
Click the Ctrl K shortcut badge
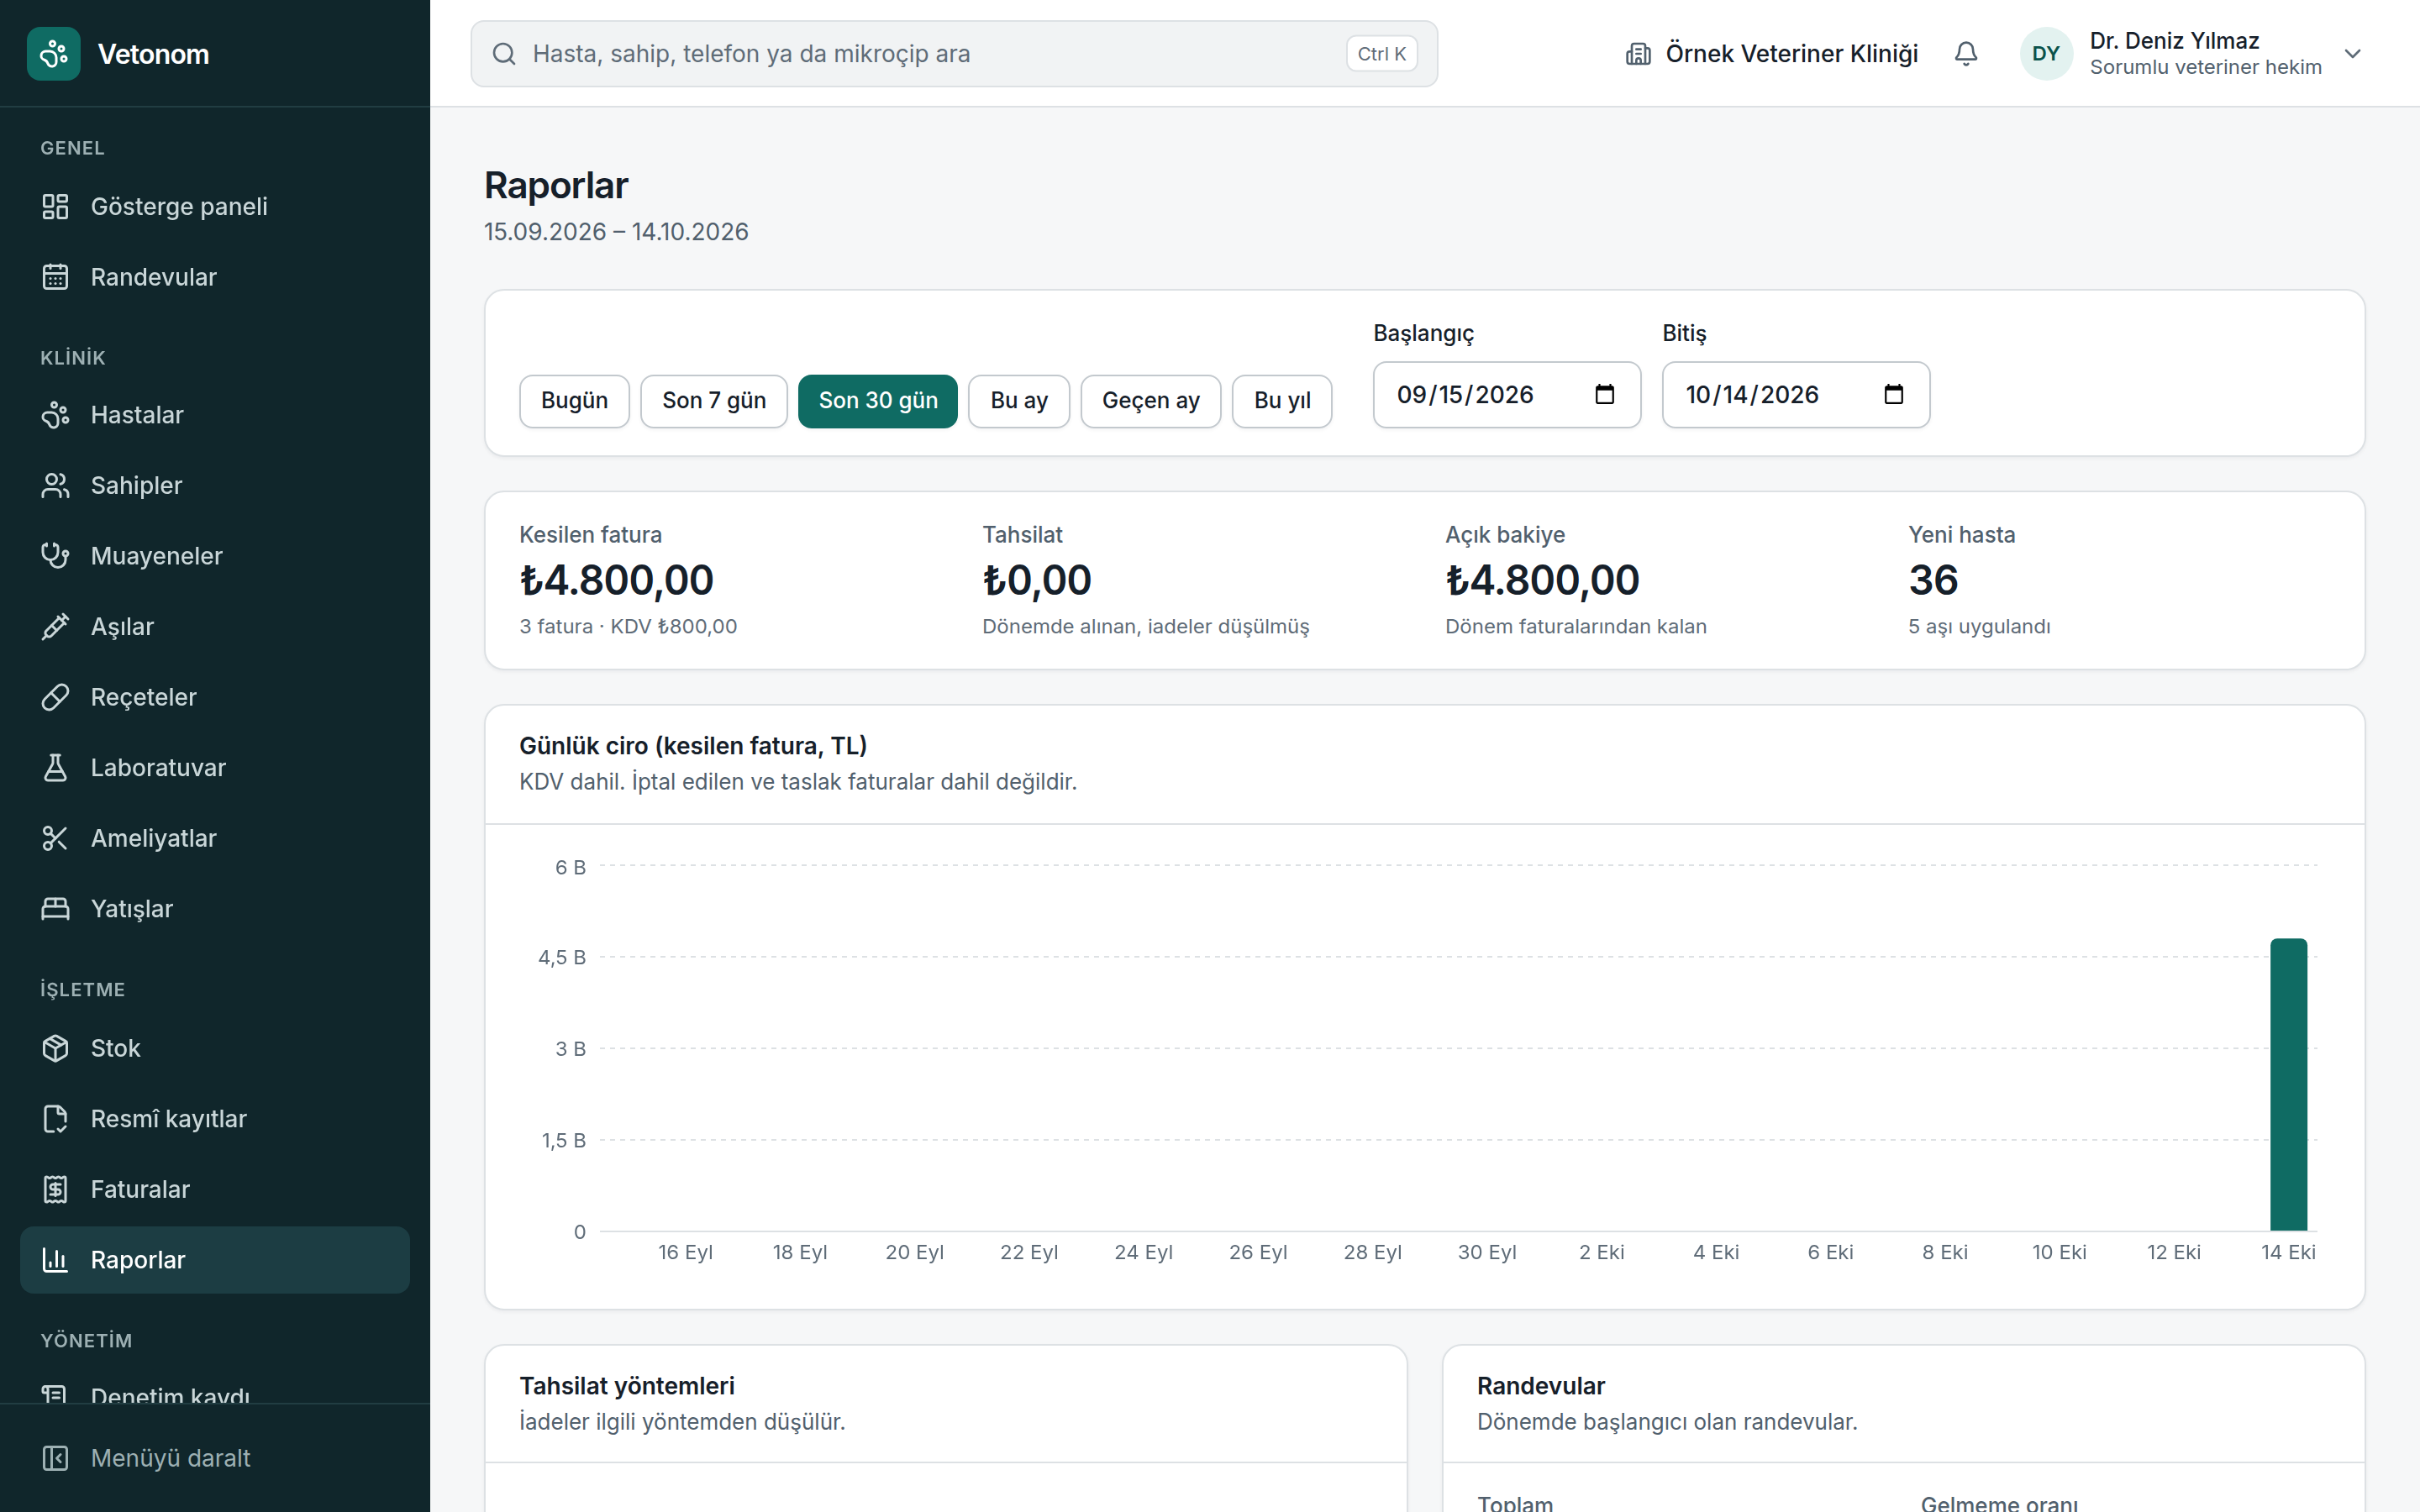(x=1382, y=54)
